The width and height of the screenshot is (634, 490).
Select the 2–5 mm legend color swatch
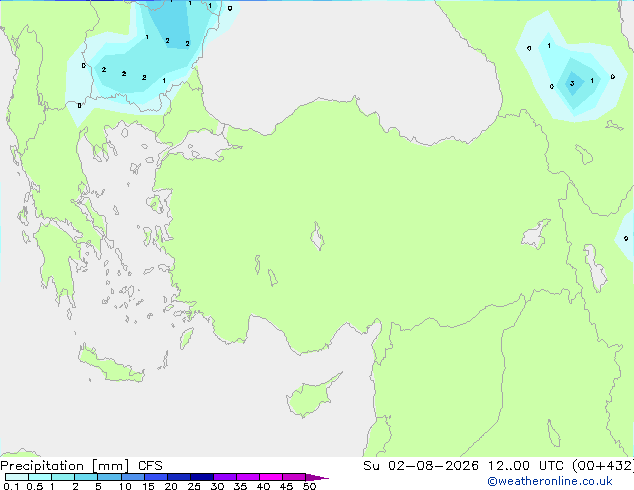(86, 477)
